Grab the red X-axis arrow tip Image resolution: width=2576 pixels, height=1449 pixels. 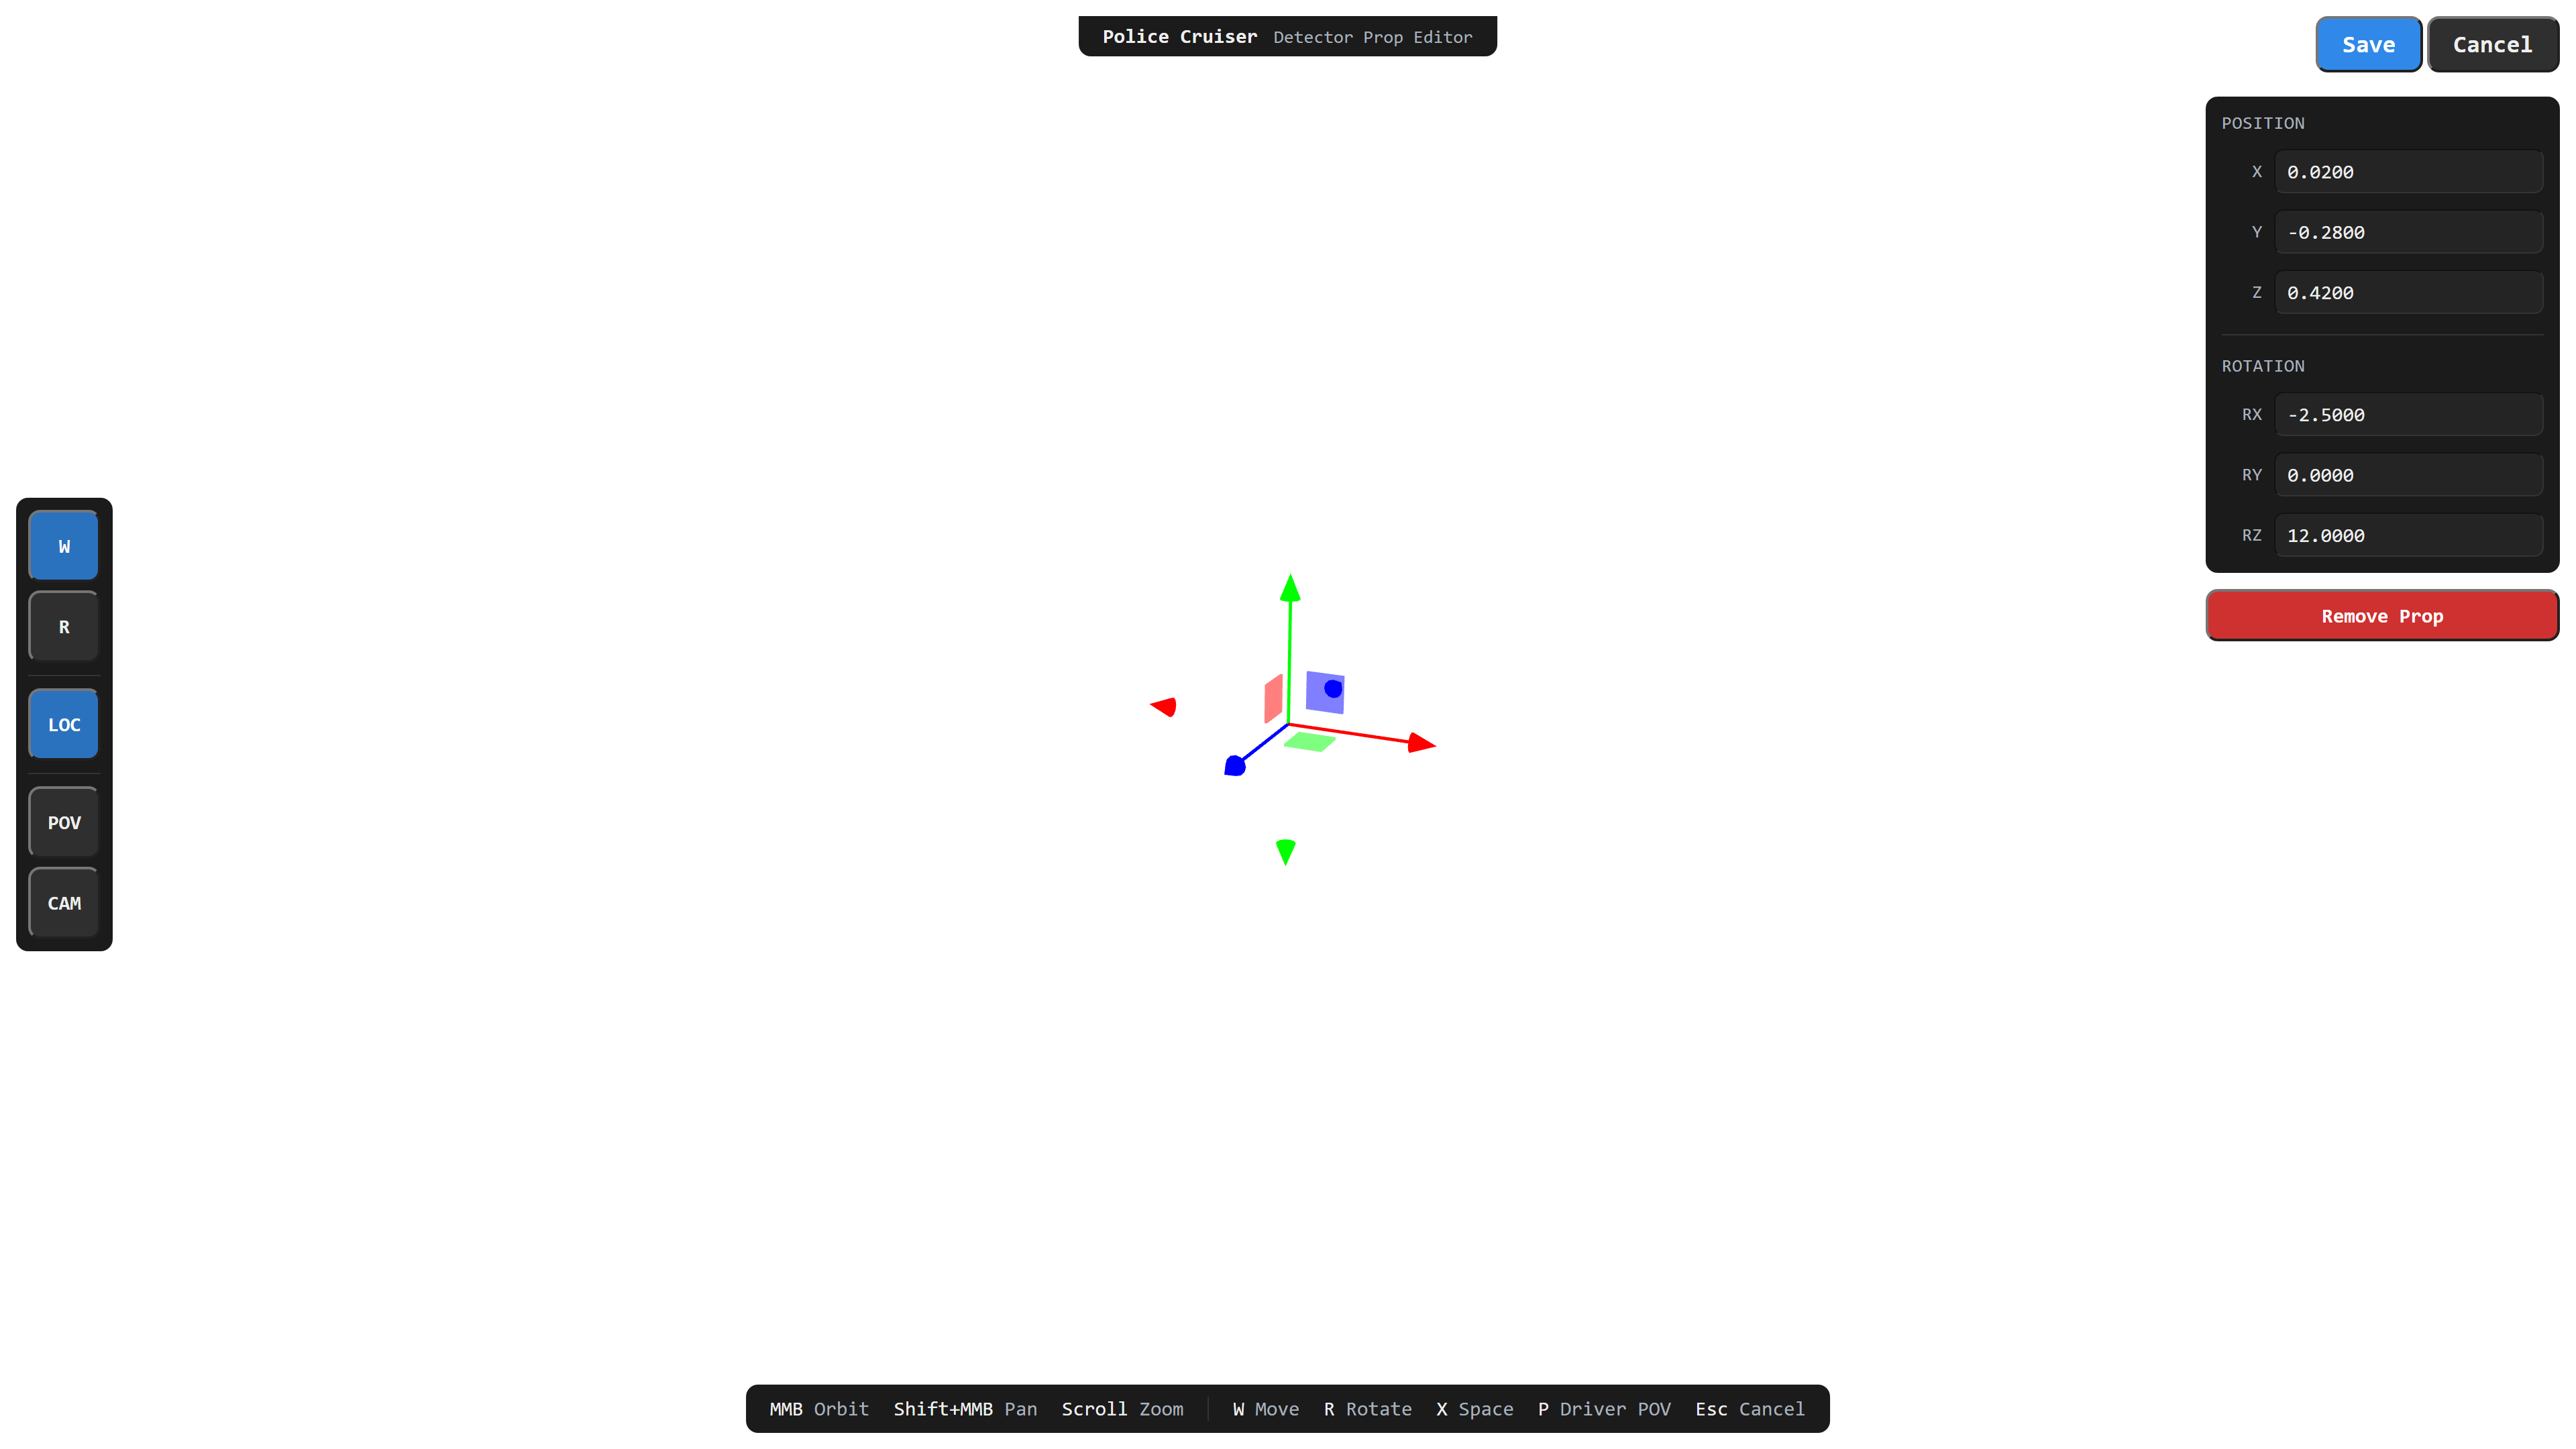tap(1421, 742)
